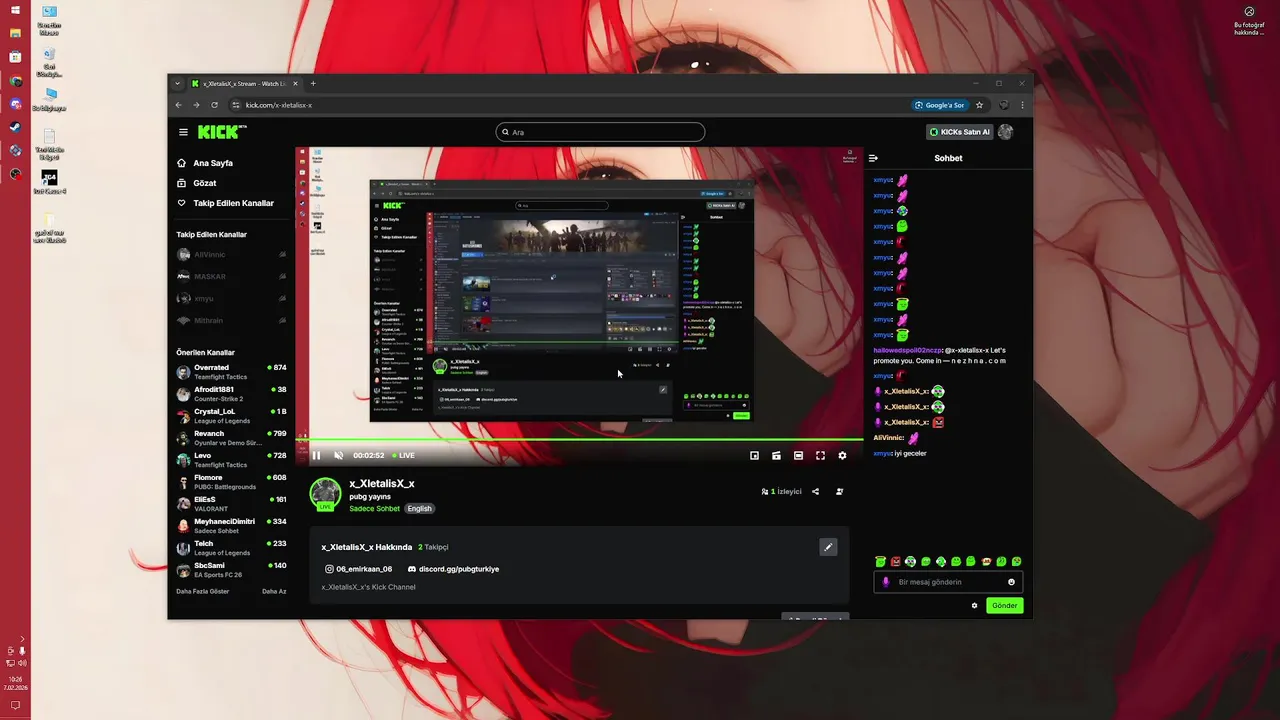Open 06_emirkaan_06 Instagram link
Screen dimensions: 1280x720
coord(358,569)
